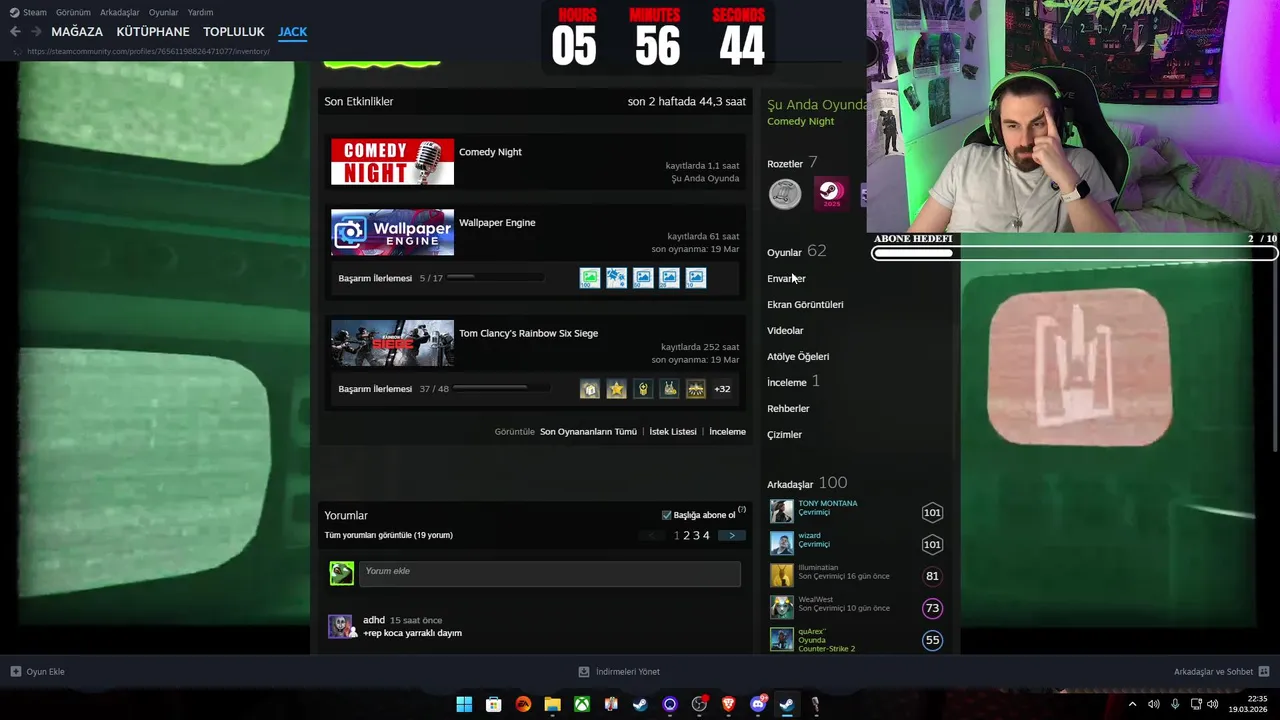Open level 81 badge beside Illuminatian
The width and height of the screenshot is (1280, 720).
(932, 576)
